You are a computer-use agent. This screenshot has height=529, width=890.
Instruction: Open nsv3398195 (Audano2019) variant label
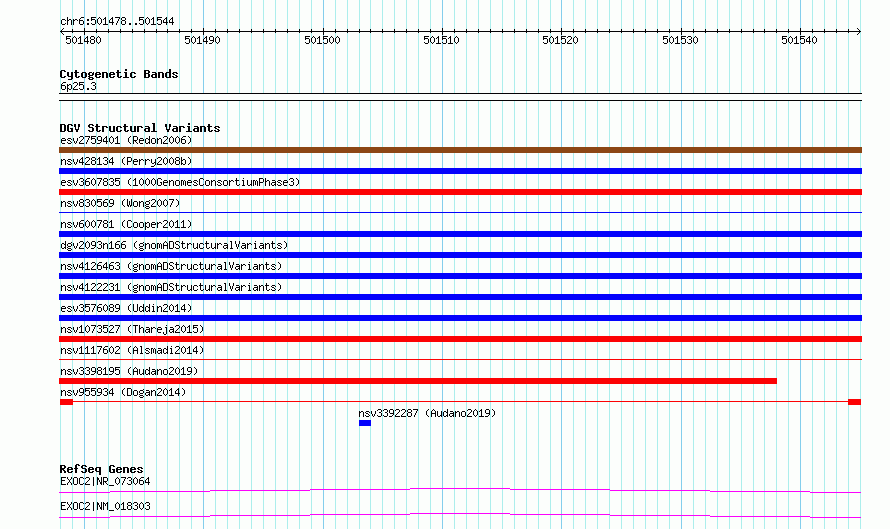[x=129, y=371]
